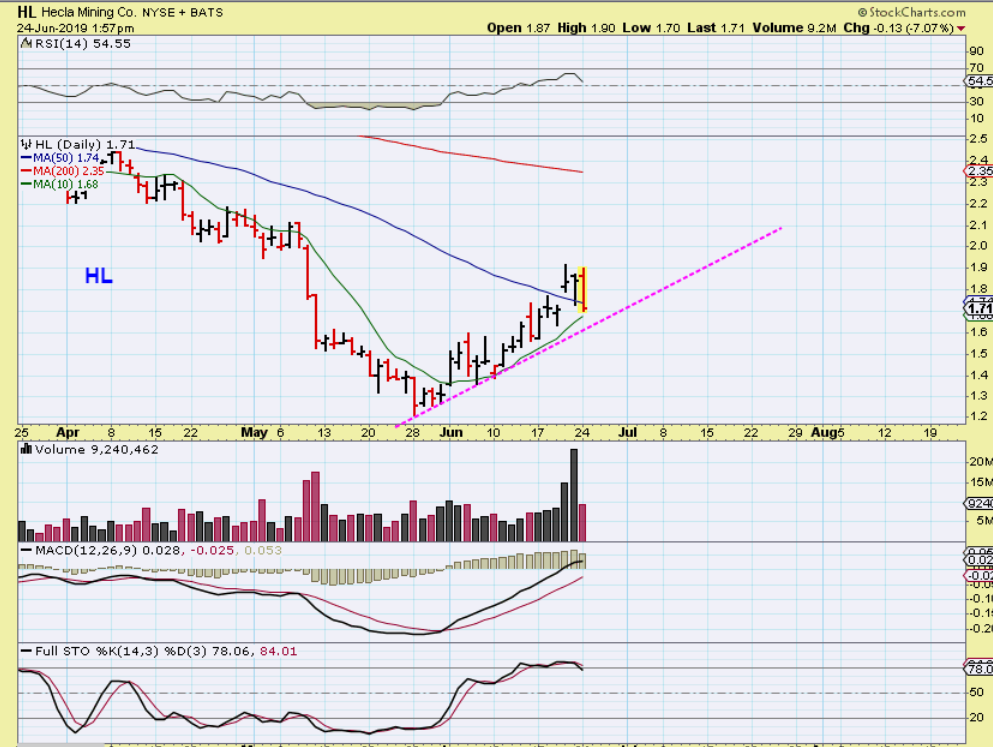Click the '1.71' last-price tag on the right axis

(979, 308)
